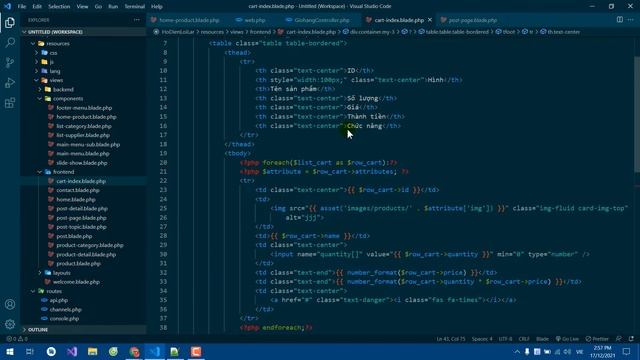This screenshot has width=640, height=360.
Task: Open Chrome from the taskbar
Action: pos(134,351)
